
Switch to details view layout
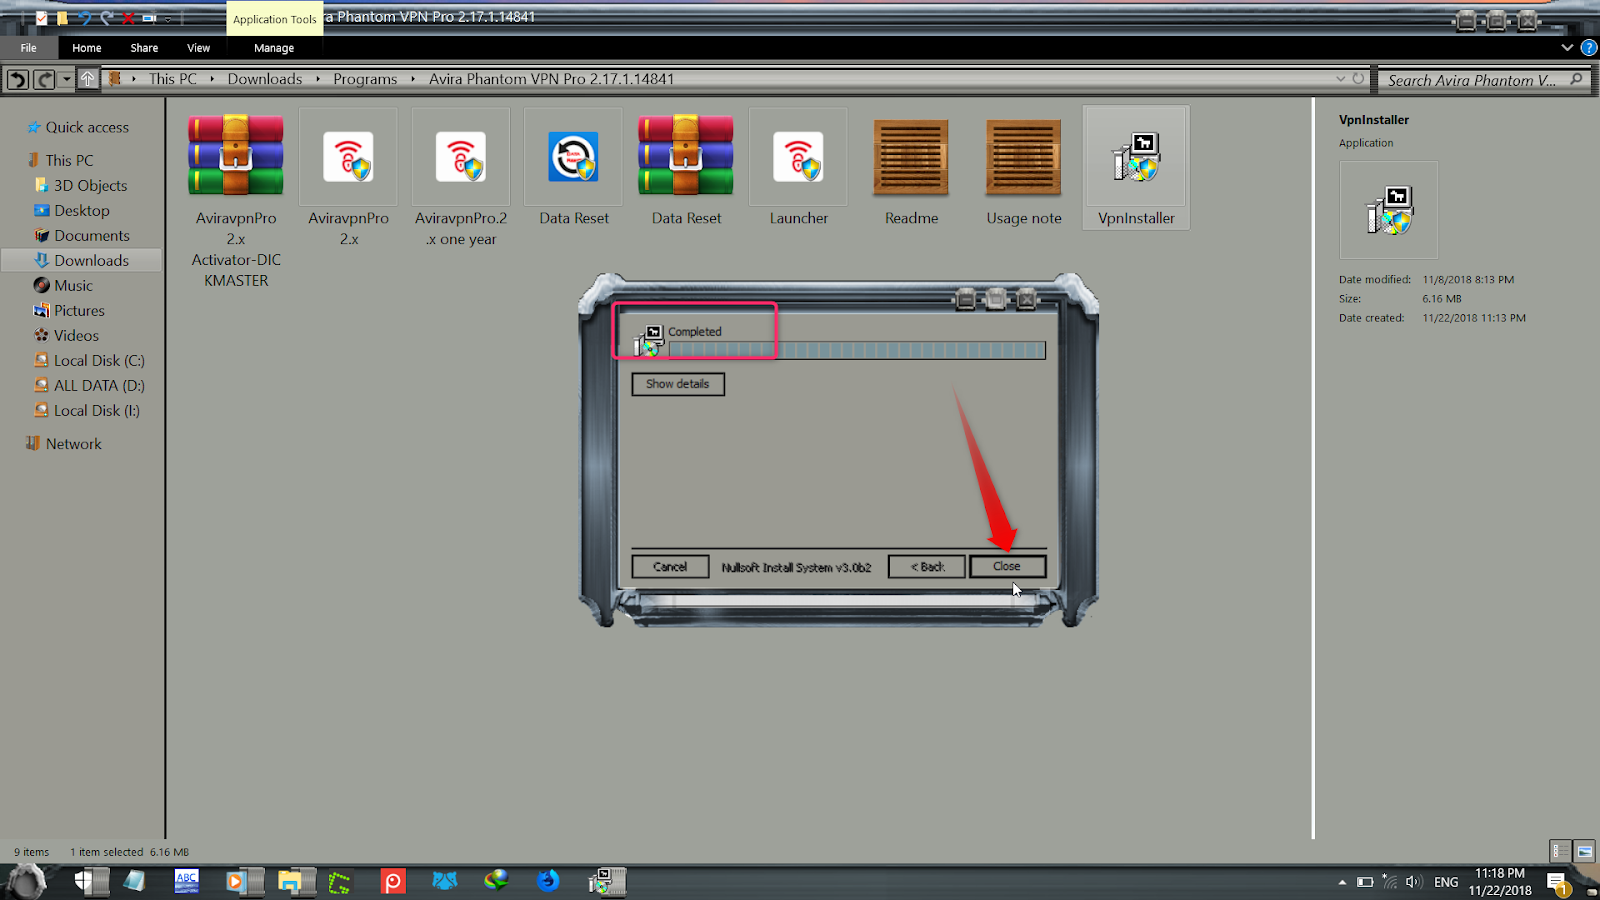click(1559, 851)
